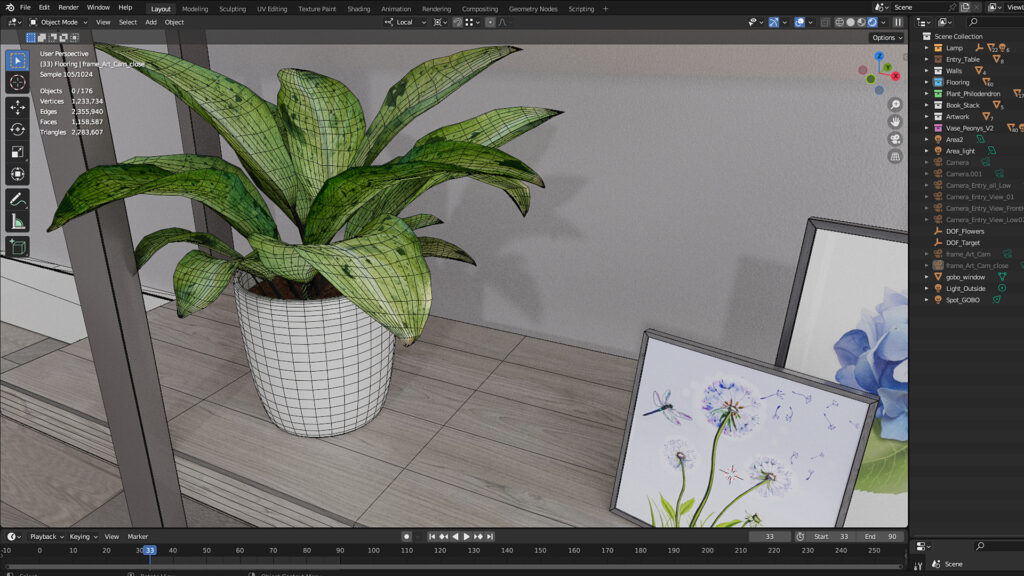Switch to solid viewport shading
Image resolution: width=1024 pixels, height=576 pixels.
pos(851,22)
